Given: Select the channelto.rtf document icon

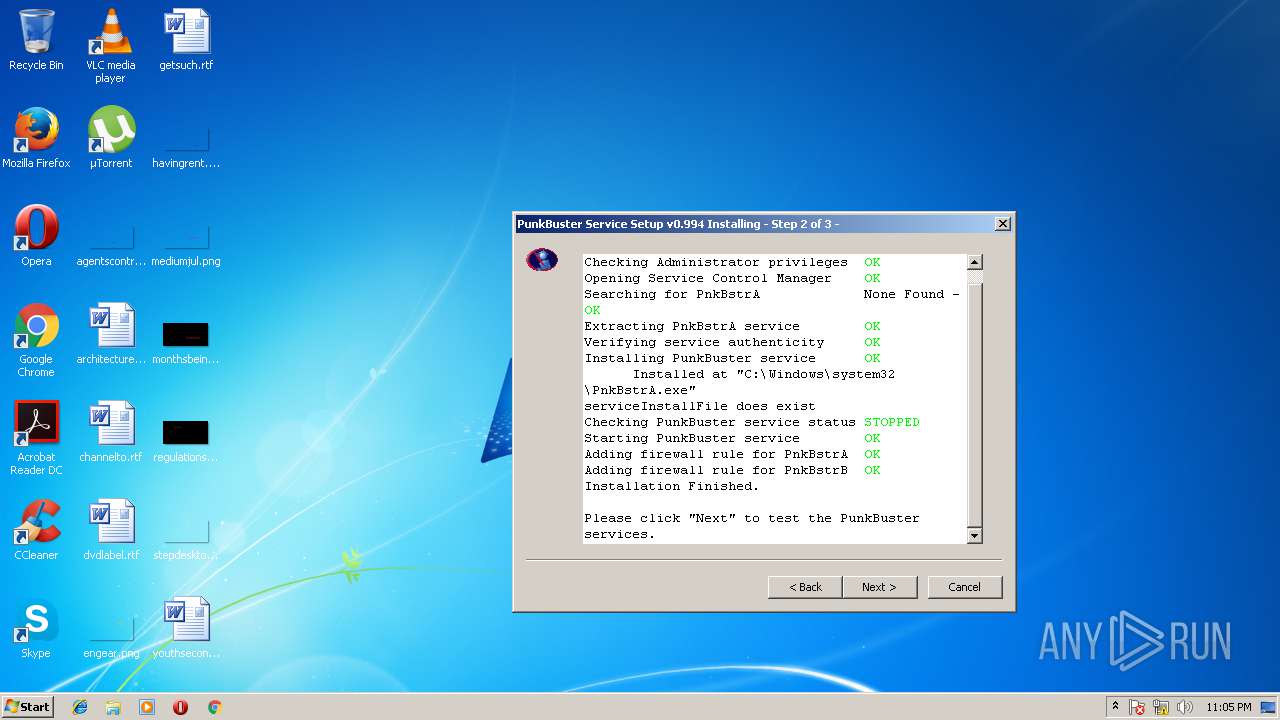Looking at the screenshot, I should coord(110,433).
